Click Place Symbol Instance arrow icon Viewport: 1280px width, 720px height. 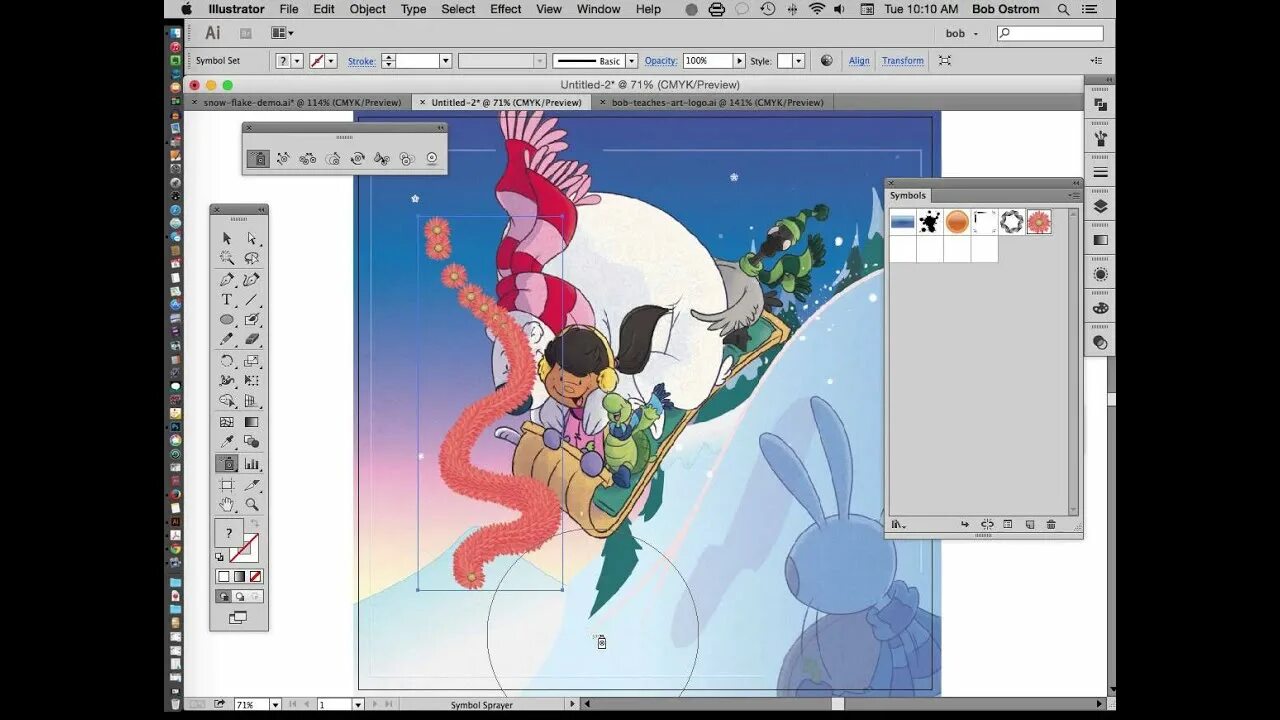tap(965, 524)
